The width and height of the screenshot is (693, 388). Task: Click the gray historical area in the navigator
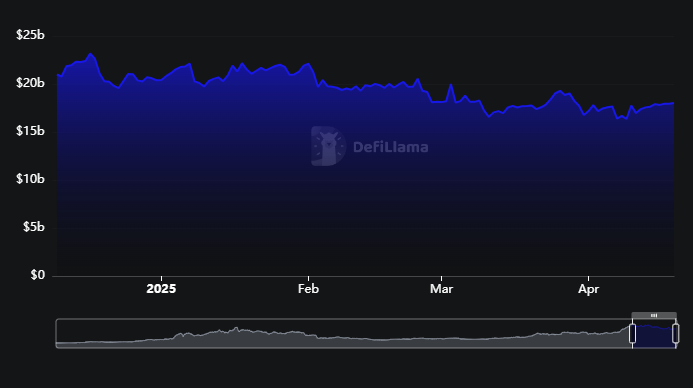point(344,337)
